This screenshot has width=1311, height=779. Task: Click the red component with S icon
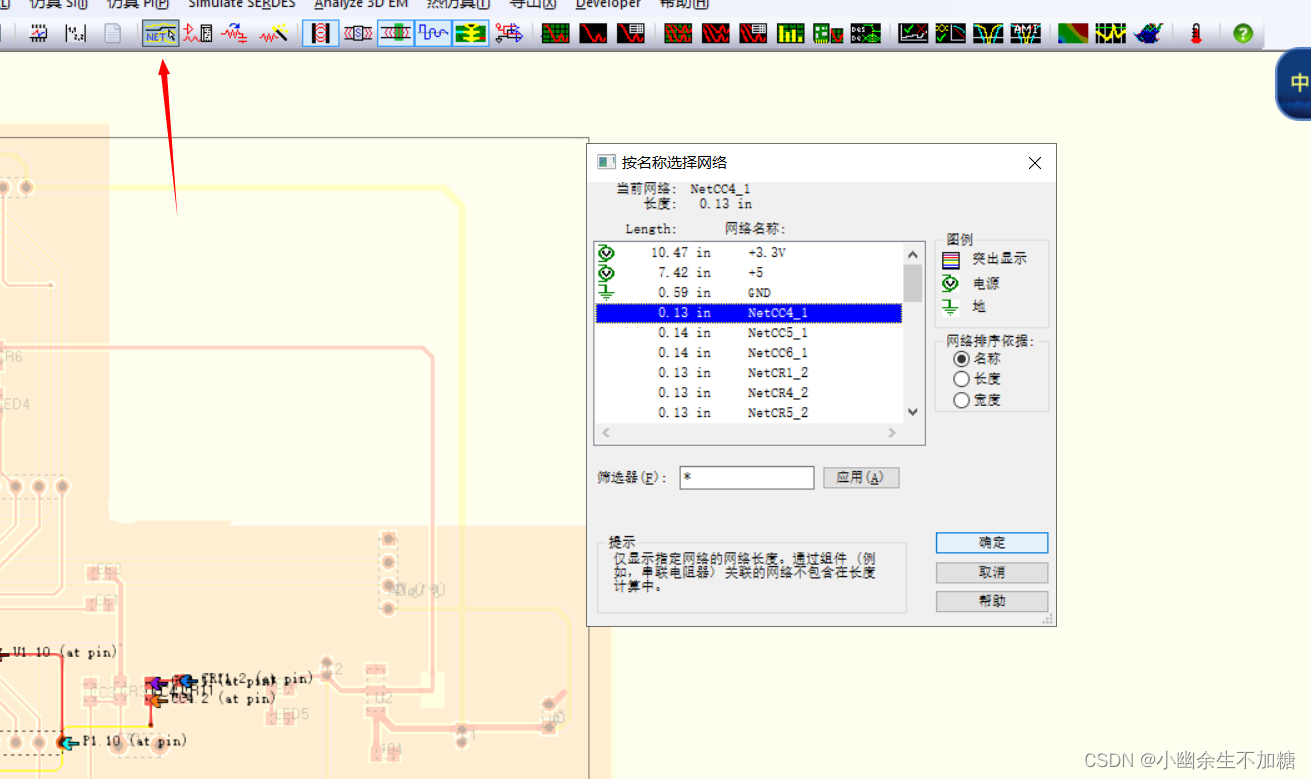358,33
